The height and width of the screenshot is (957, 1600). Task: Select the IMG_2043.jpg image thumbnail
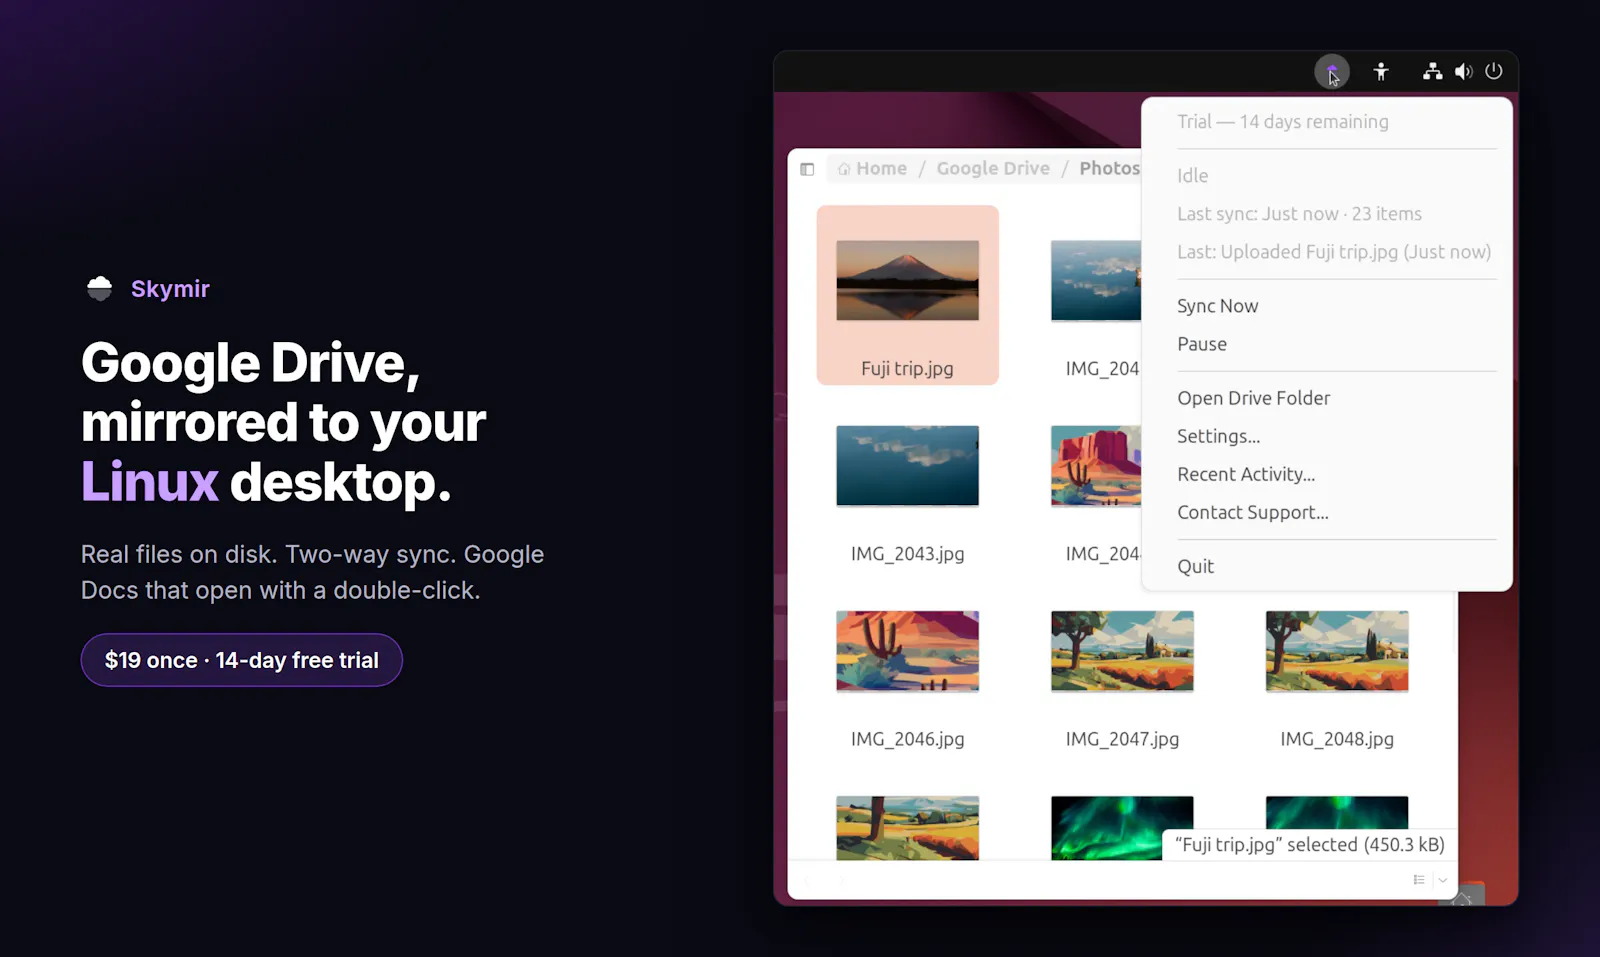tap(908, 466)
